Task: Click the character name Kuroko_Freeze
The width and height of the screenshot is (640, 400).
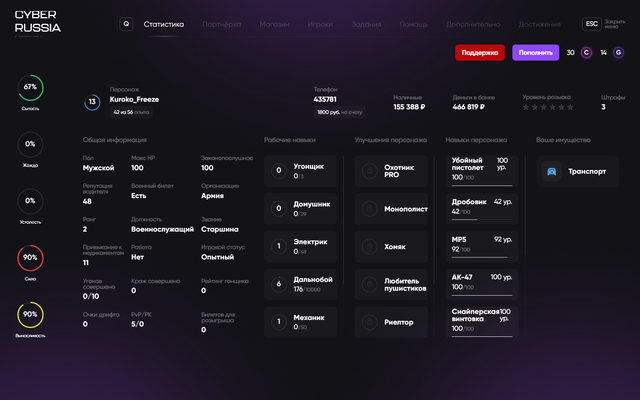Action: [x=134, y=100]
